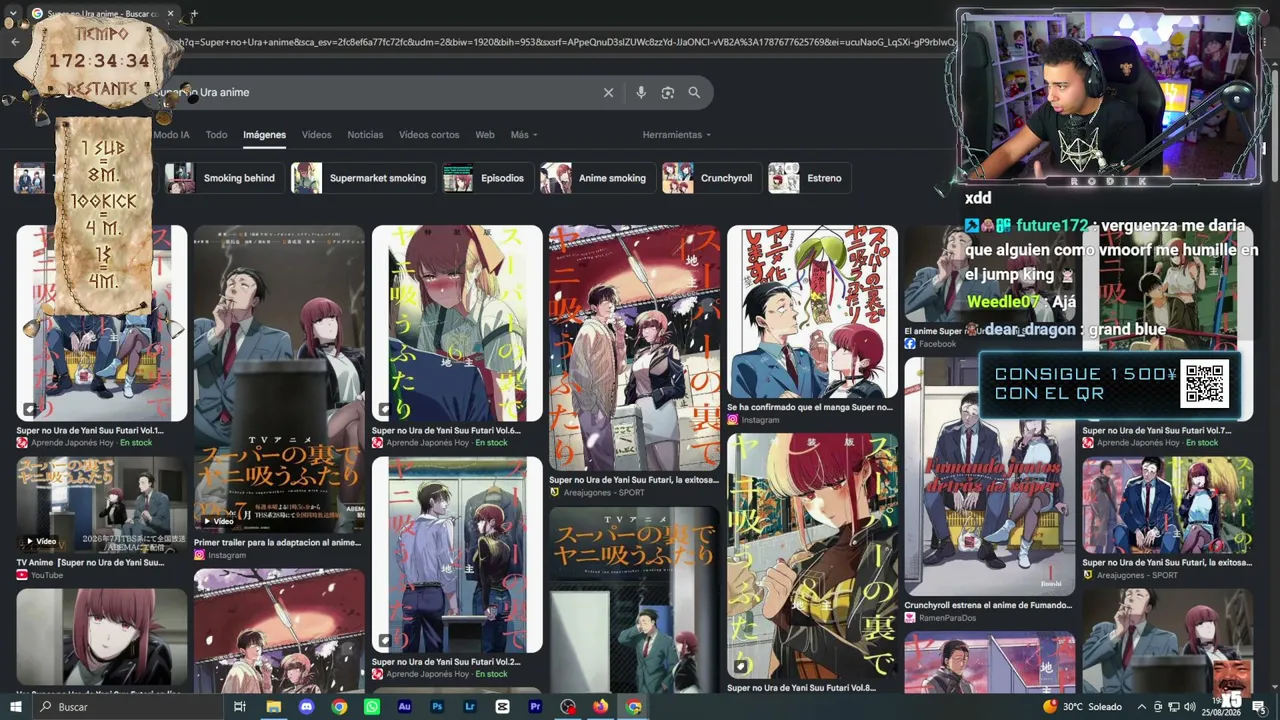Open WhatsApp from the taskbar
Image resolution: width=1280 pixels, height=720 pixels.
click(x=372, y=707)
